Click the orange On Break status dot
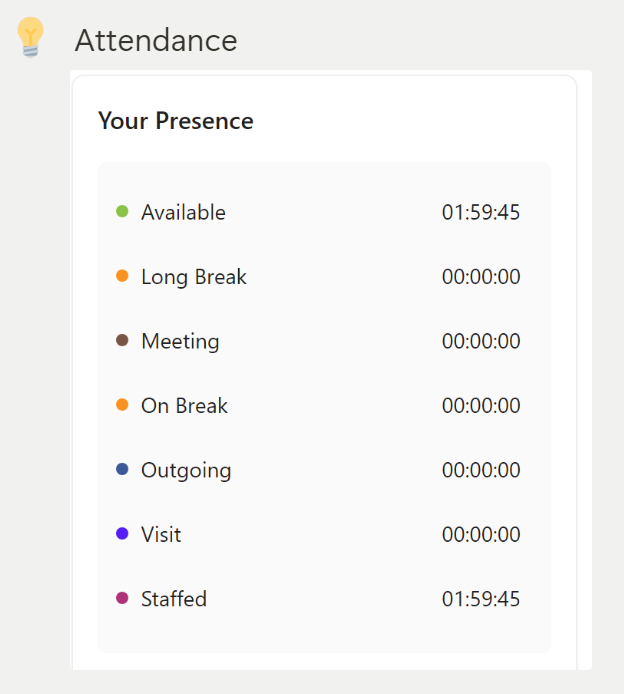Image resolution: width=630 pixels, height=694 pixels. pos(123,405)
